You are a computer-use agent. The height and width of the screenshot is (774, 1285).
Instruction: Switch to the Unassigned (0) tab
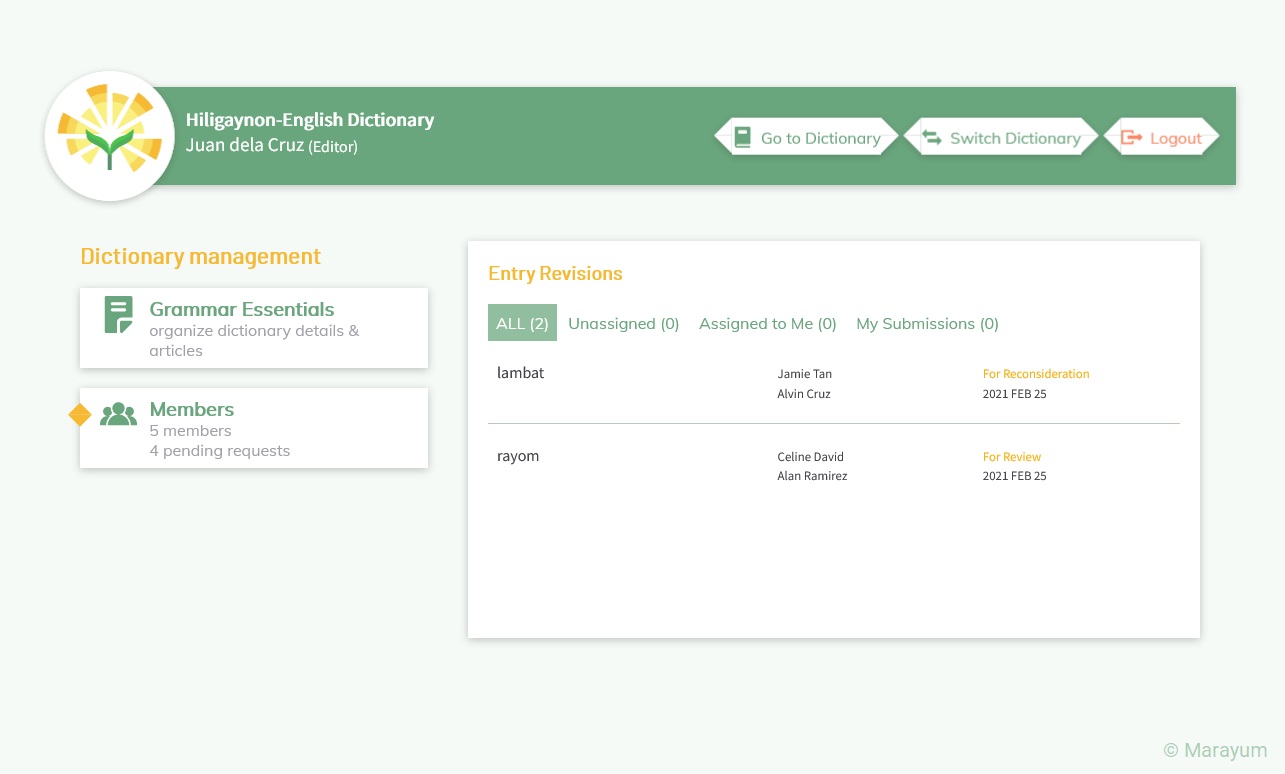click(x=624, y=323)
